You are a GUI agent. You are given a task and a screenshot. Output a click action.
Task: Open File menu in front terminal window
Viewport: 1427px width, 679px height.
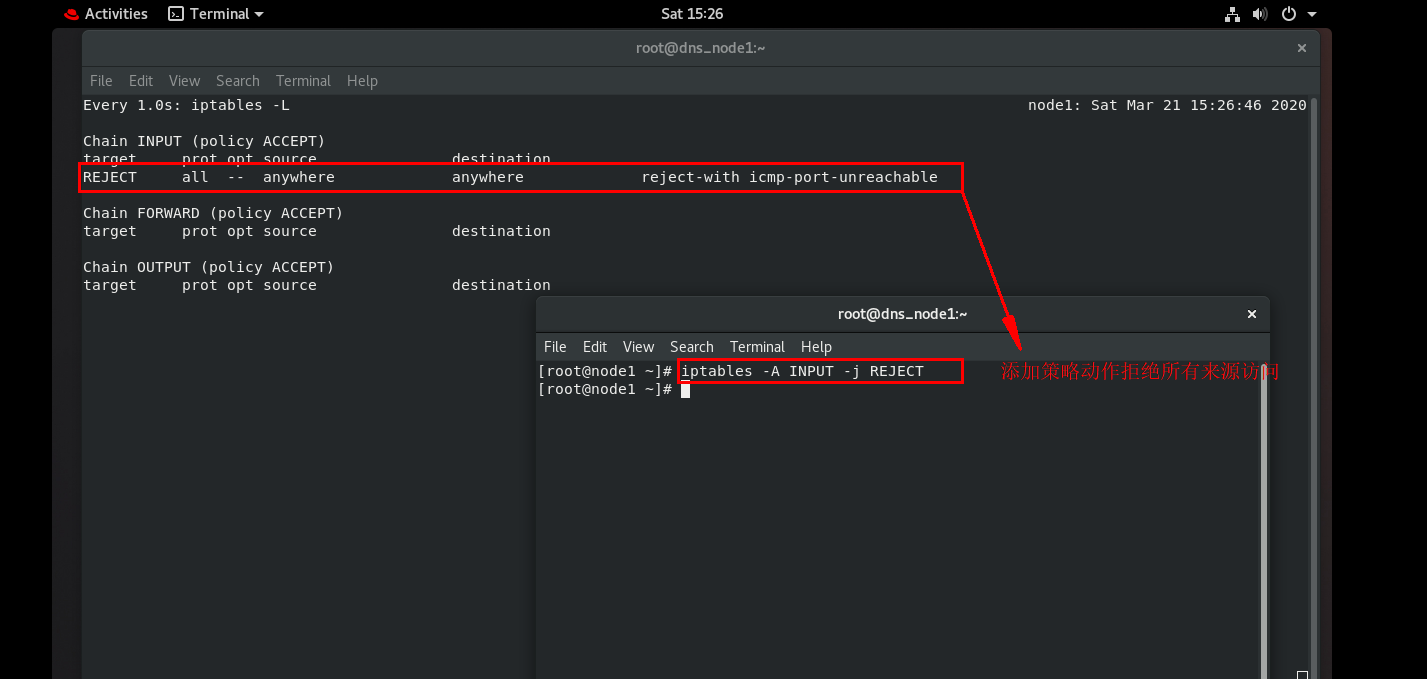[x=555, y=347]
